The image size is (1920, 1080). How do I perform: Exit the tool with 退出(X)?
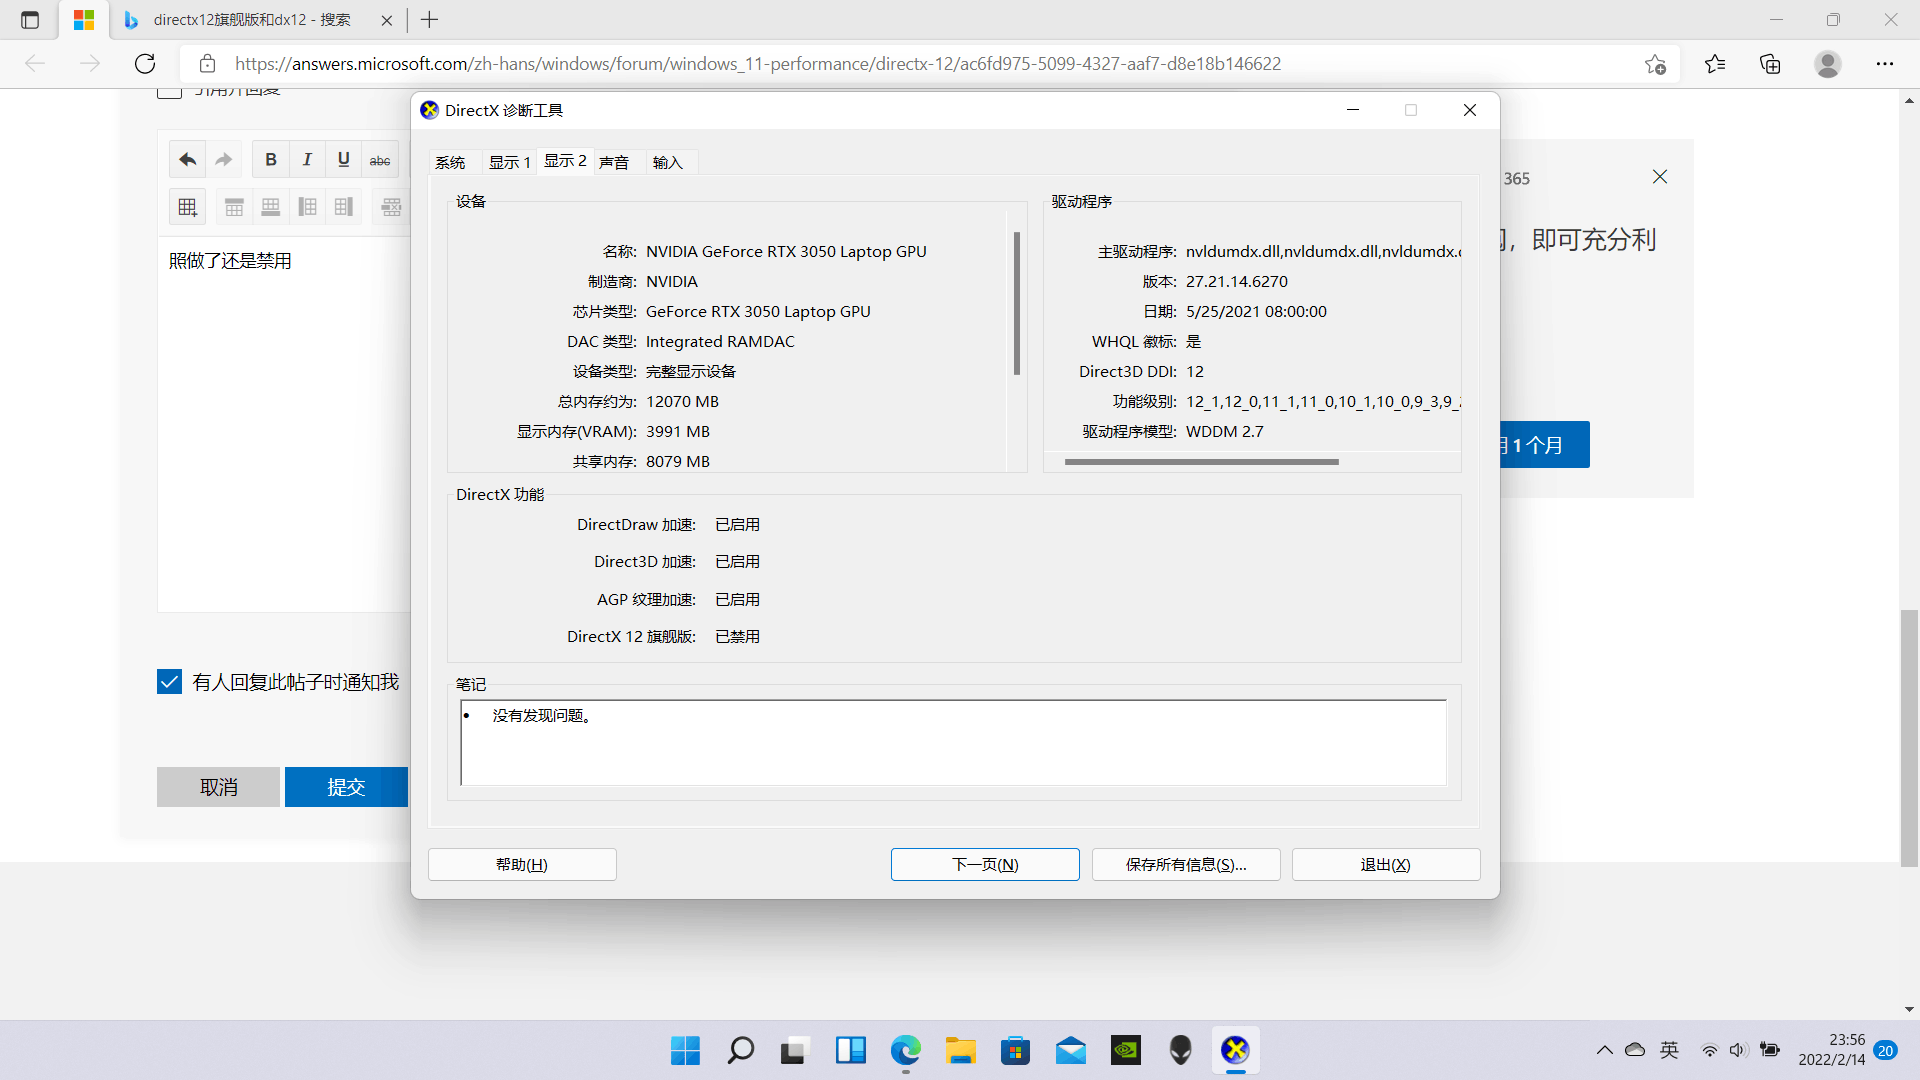click(1386, 865)
